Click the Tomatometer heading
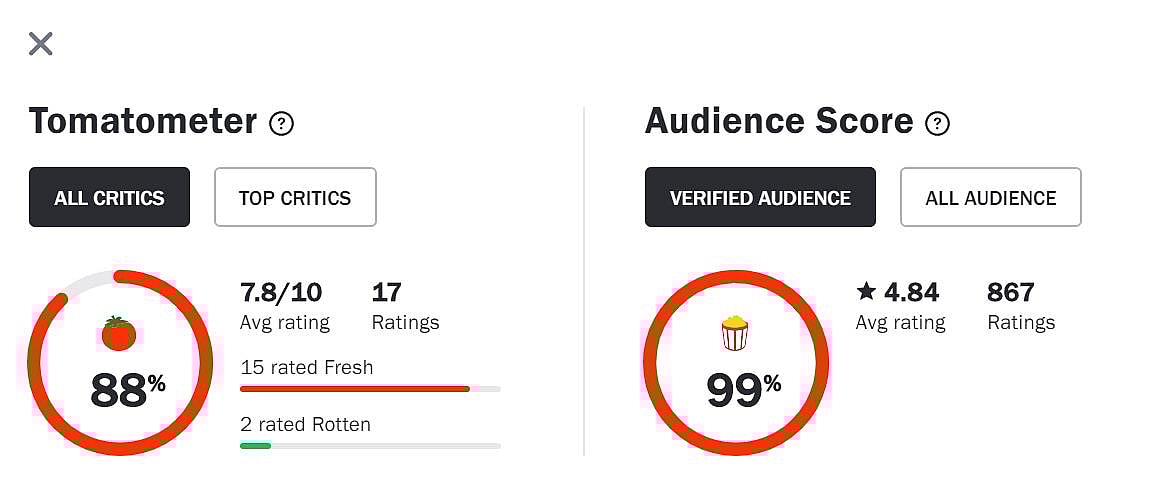Viewport: 1175px width, 493px height. click(143, 121)
